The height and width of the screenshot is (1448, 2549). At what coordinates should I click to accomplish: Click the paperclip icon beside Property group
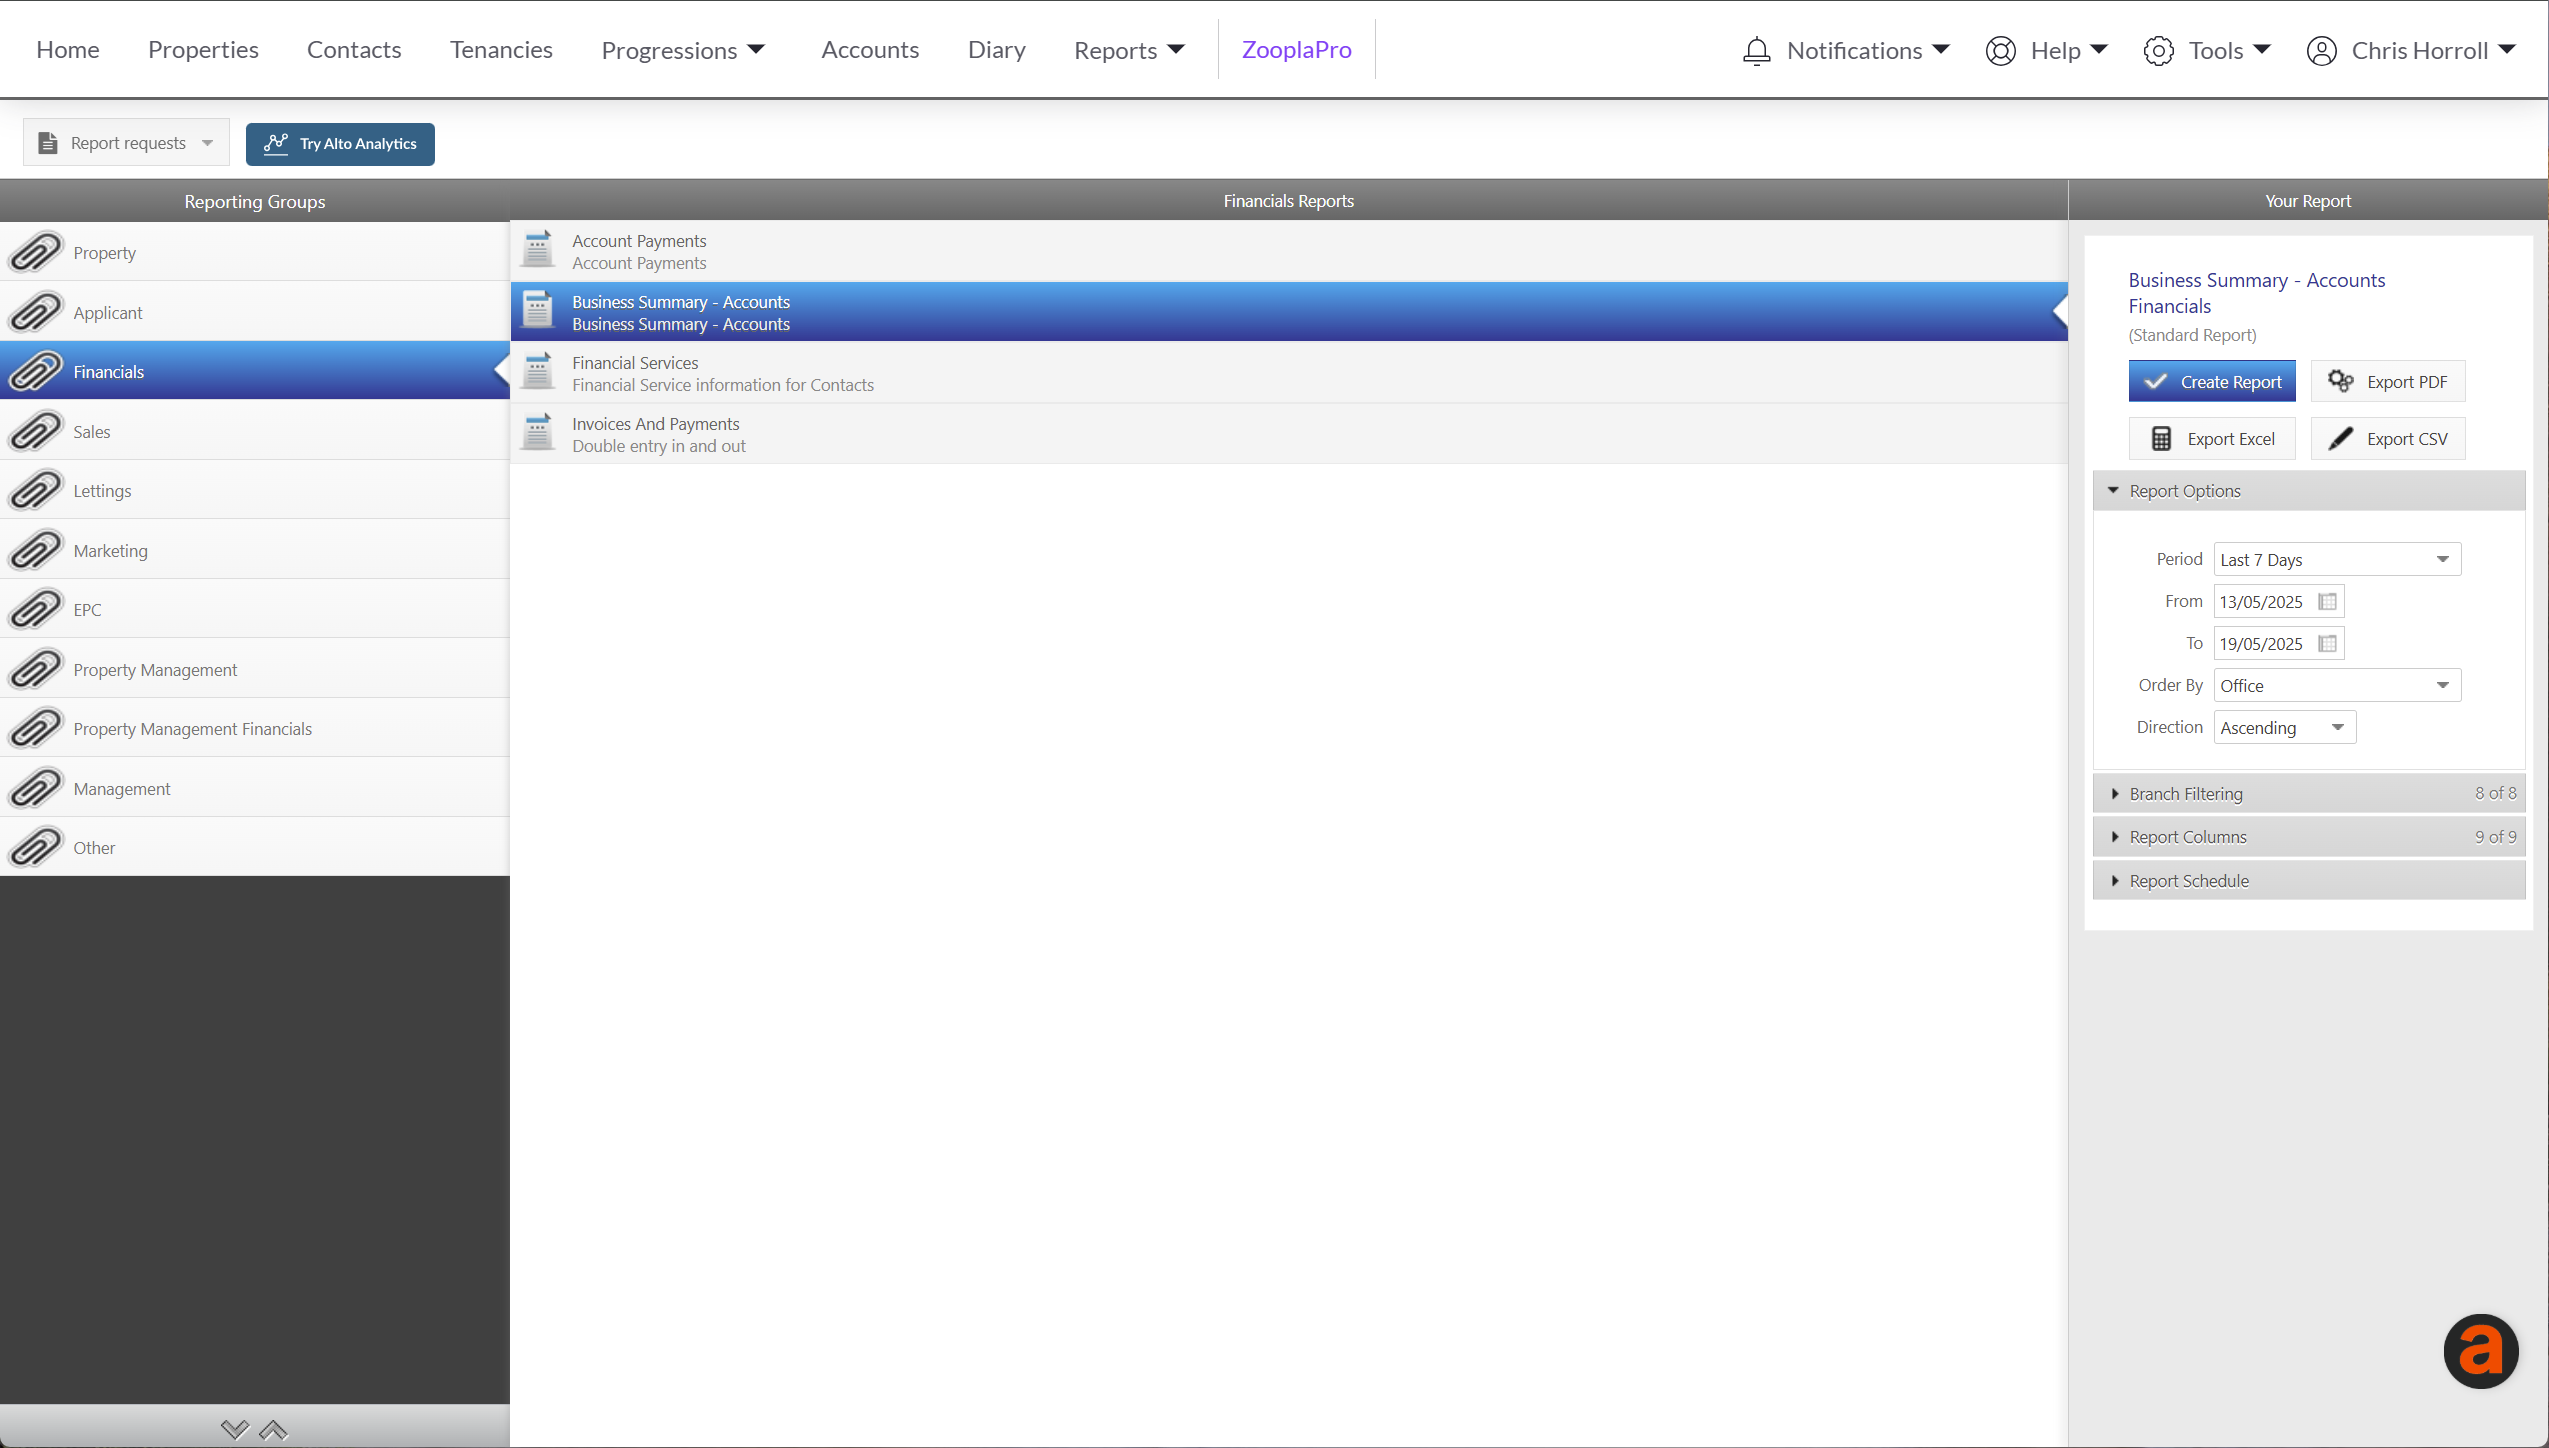point(36,252)
